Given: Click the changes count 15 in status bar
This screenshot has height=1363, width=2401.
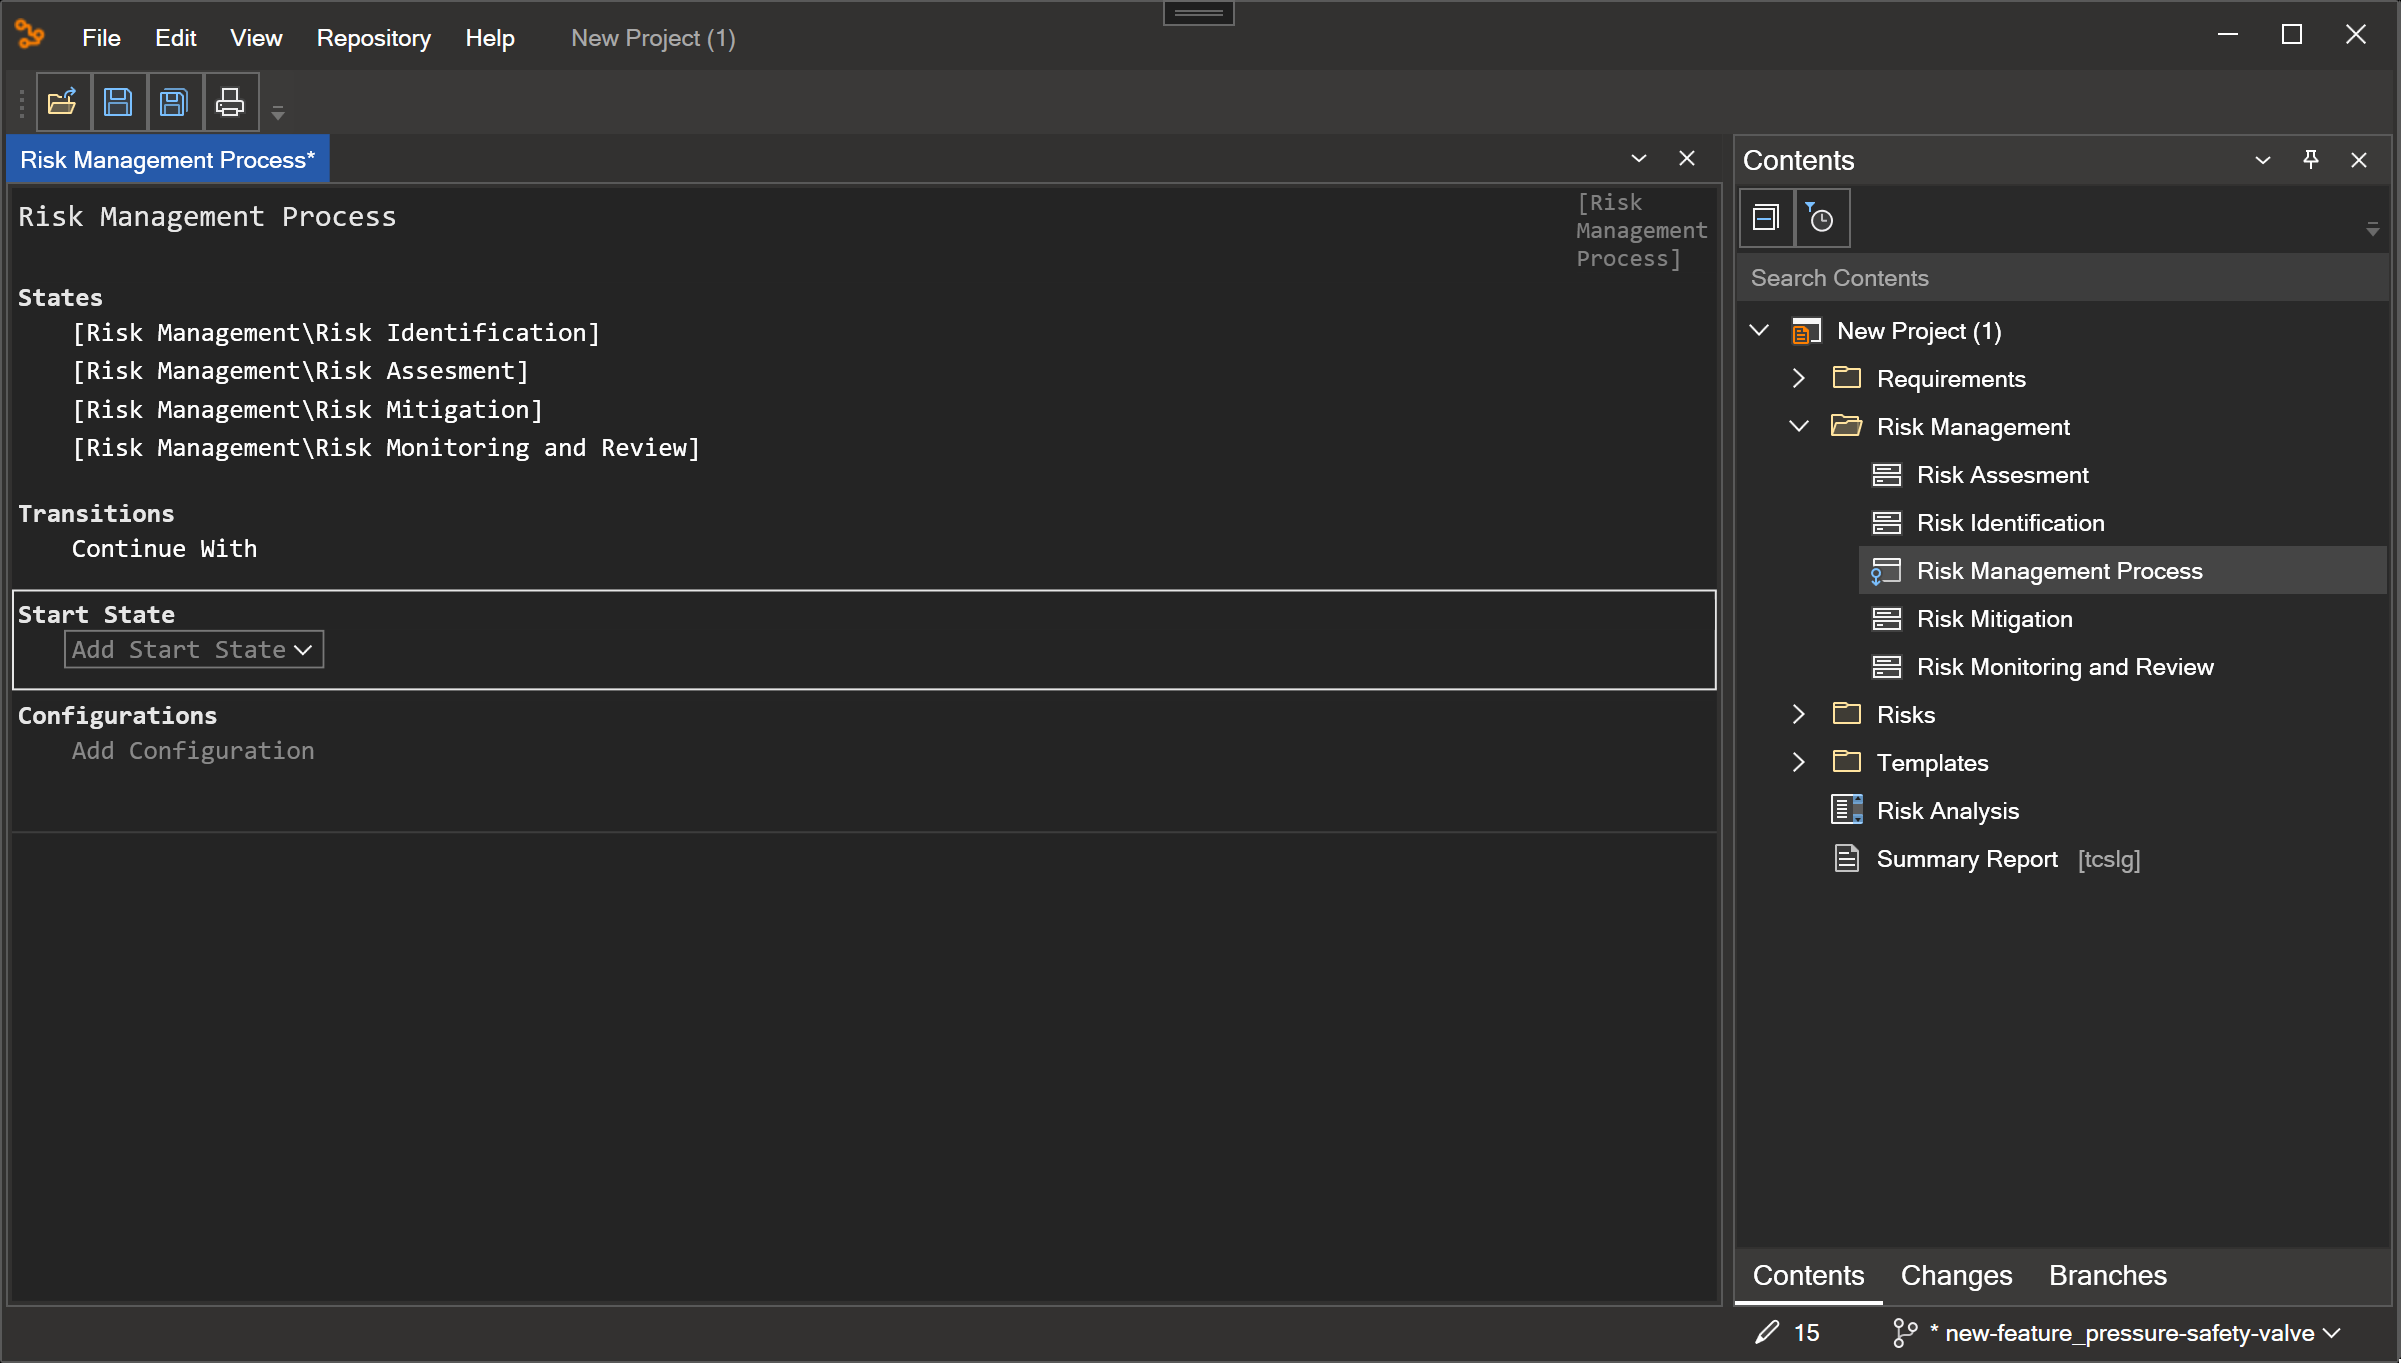Looking at the screenshot, I should (1806, 1333).
